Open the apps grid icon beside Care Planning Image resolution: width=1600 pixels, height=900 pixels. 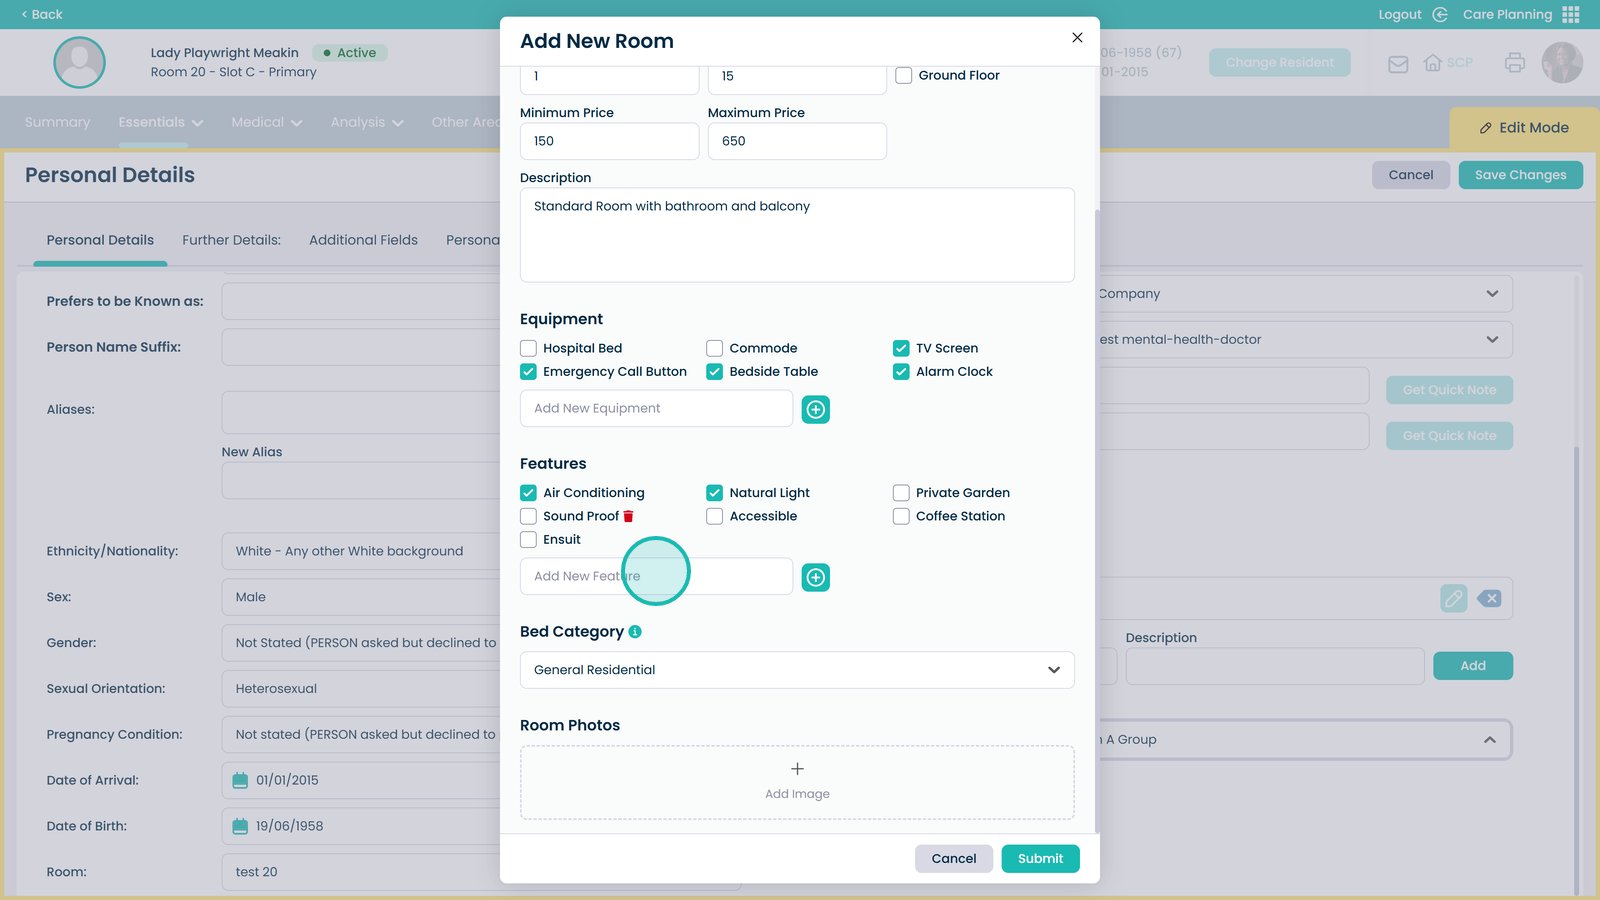1571,14
